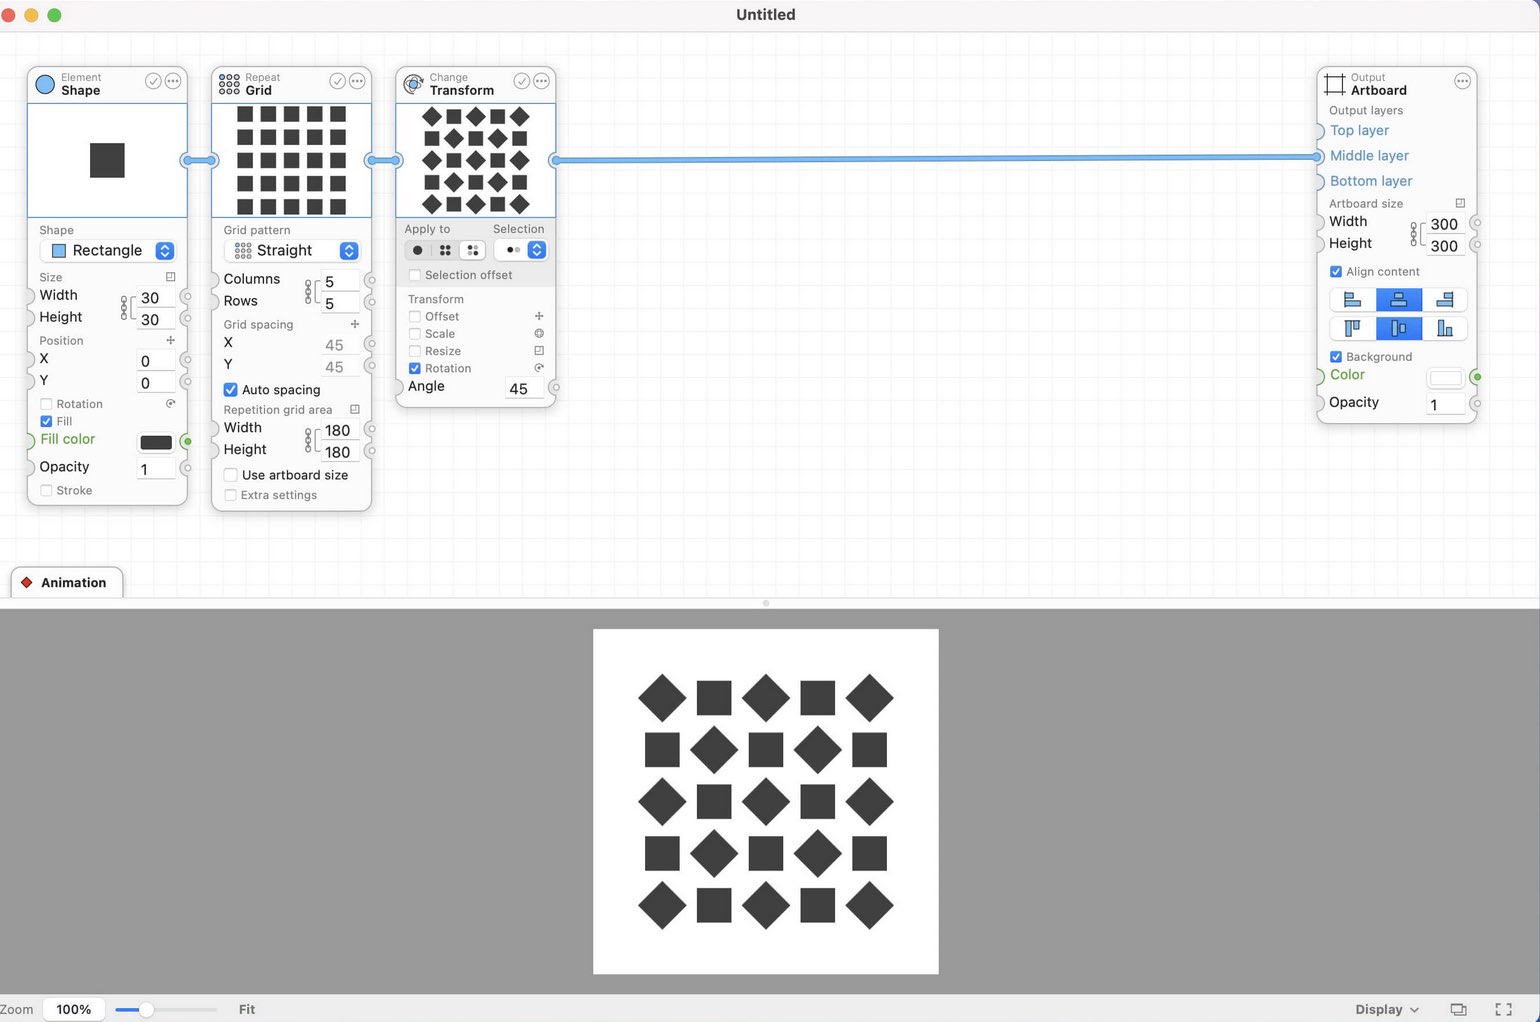
Task: Click the Artboard size link chain icon
Action: 1414,234
